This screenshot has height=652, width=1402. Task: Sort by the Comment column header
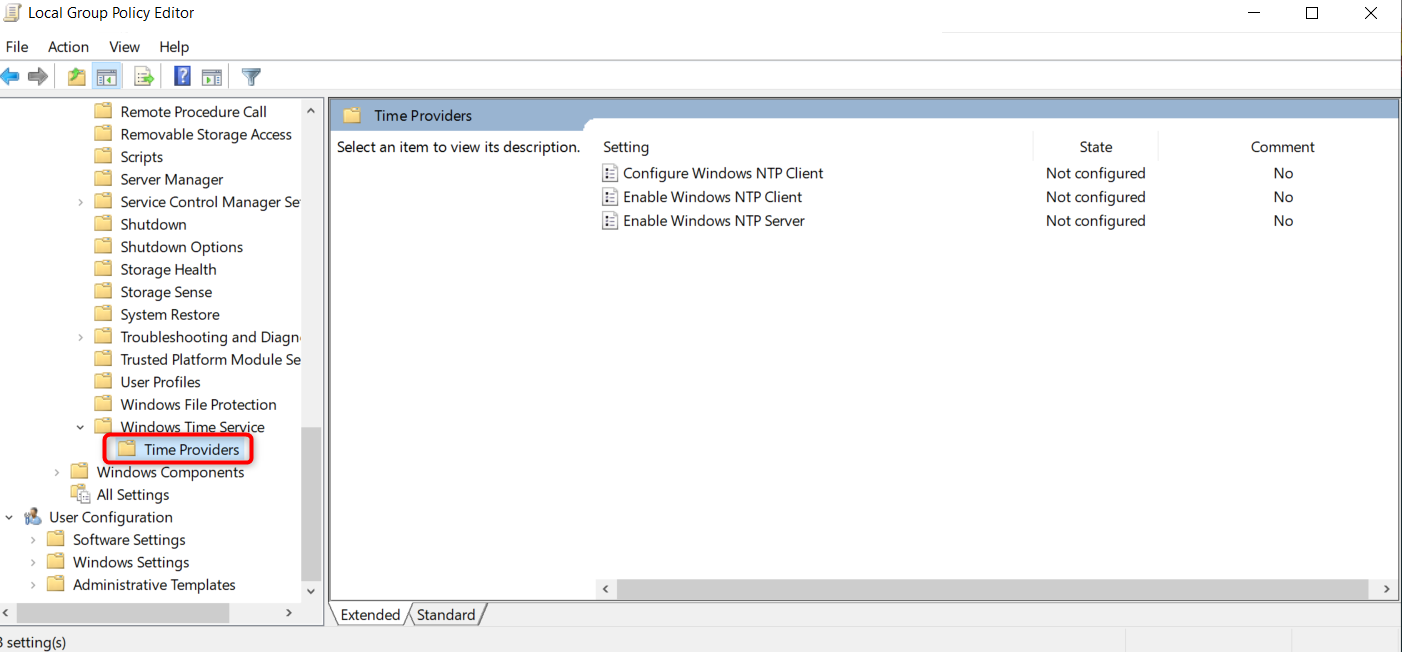click(x=1282, y=147)
